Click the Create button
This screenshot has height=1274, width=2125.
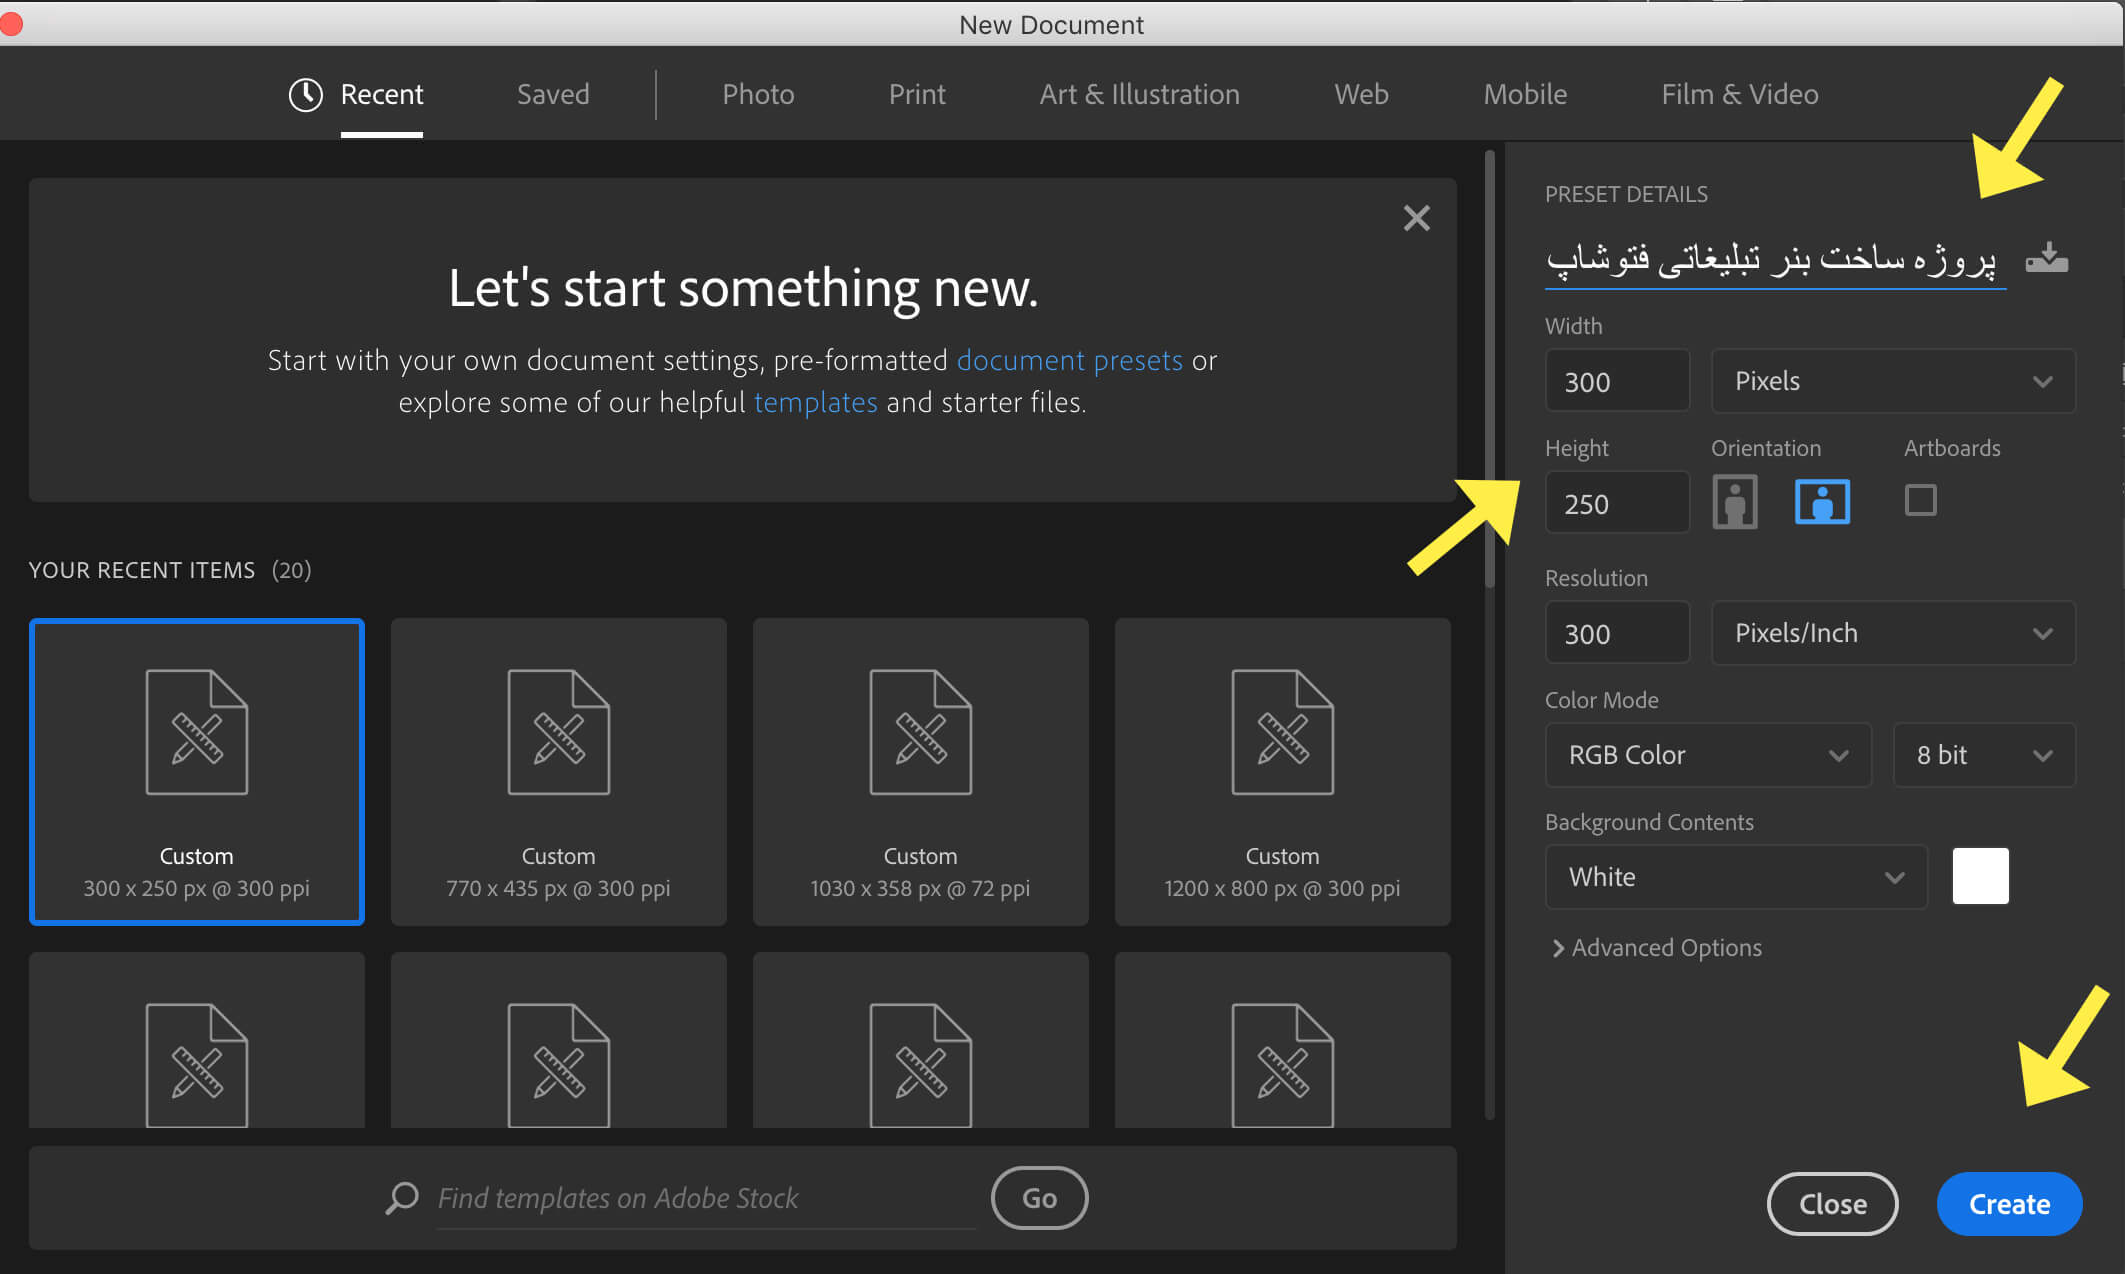[2010, 1204]
